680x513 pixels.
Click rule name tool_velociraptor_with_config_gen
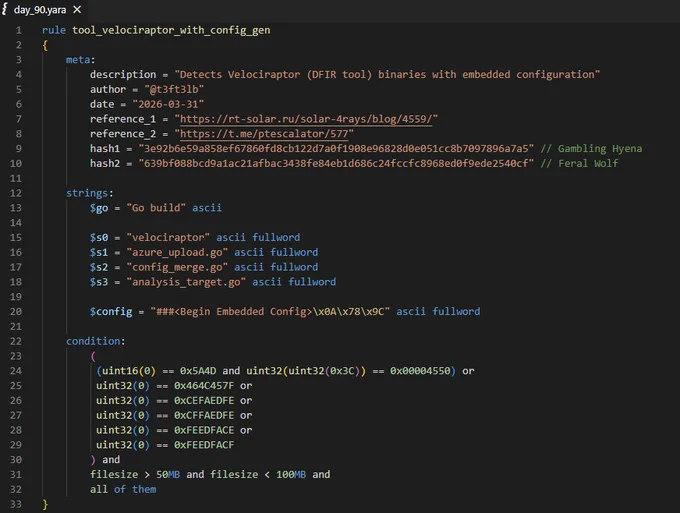(171, 30)
